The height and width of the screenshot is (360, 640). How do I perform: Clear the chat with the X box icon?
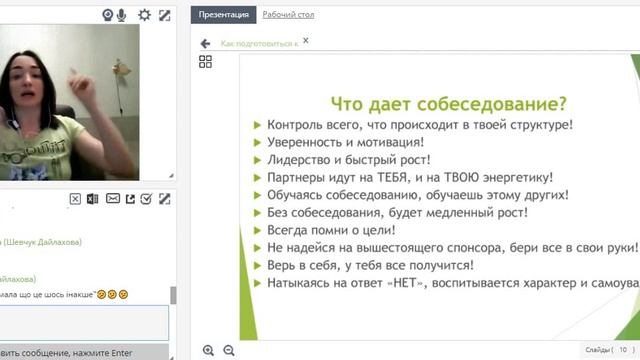tap(75, 199)
